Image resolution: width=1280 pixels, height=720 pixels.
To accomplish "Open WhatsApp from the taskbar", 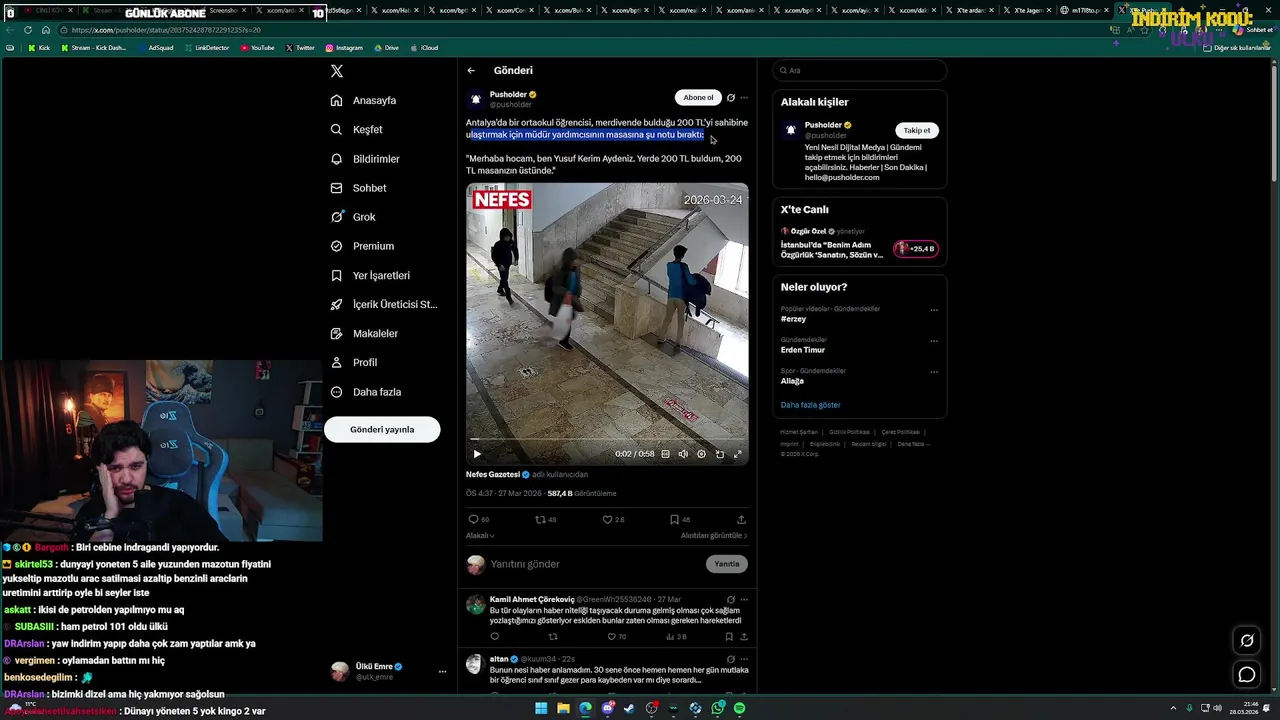I will click(717, 708).
